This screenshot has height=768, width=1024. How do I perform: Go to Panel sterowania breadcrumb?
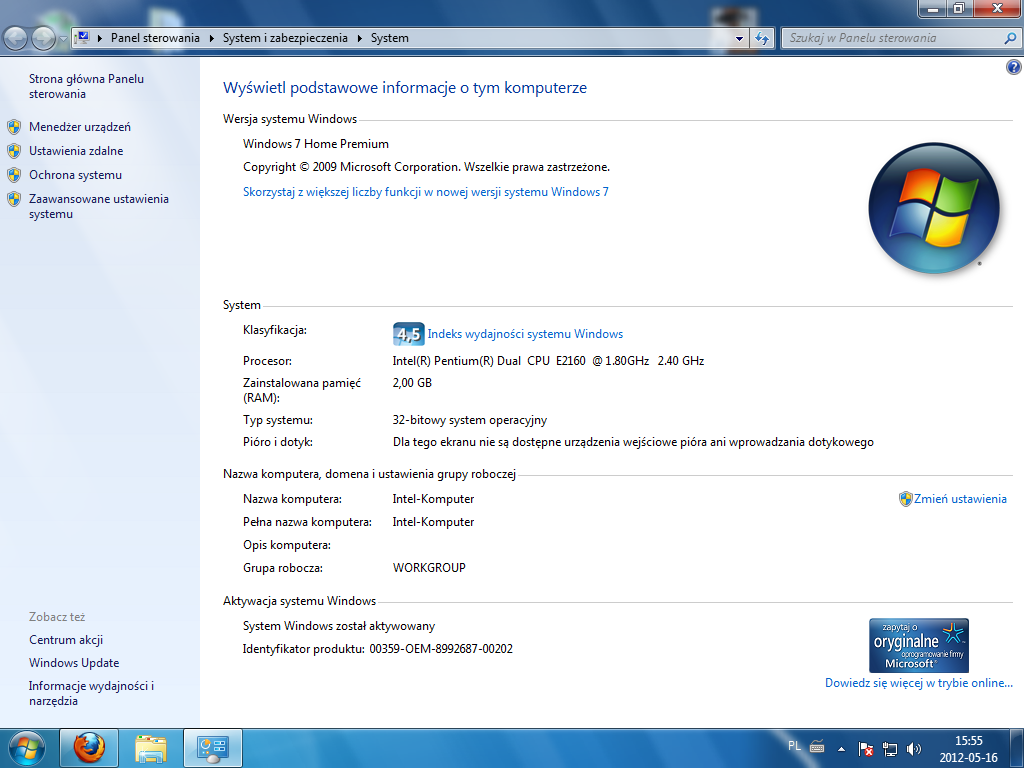click(x=155, y=38)
